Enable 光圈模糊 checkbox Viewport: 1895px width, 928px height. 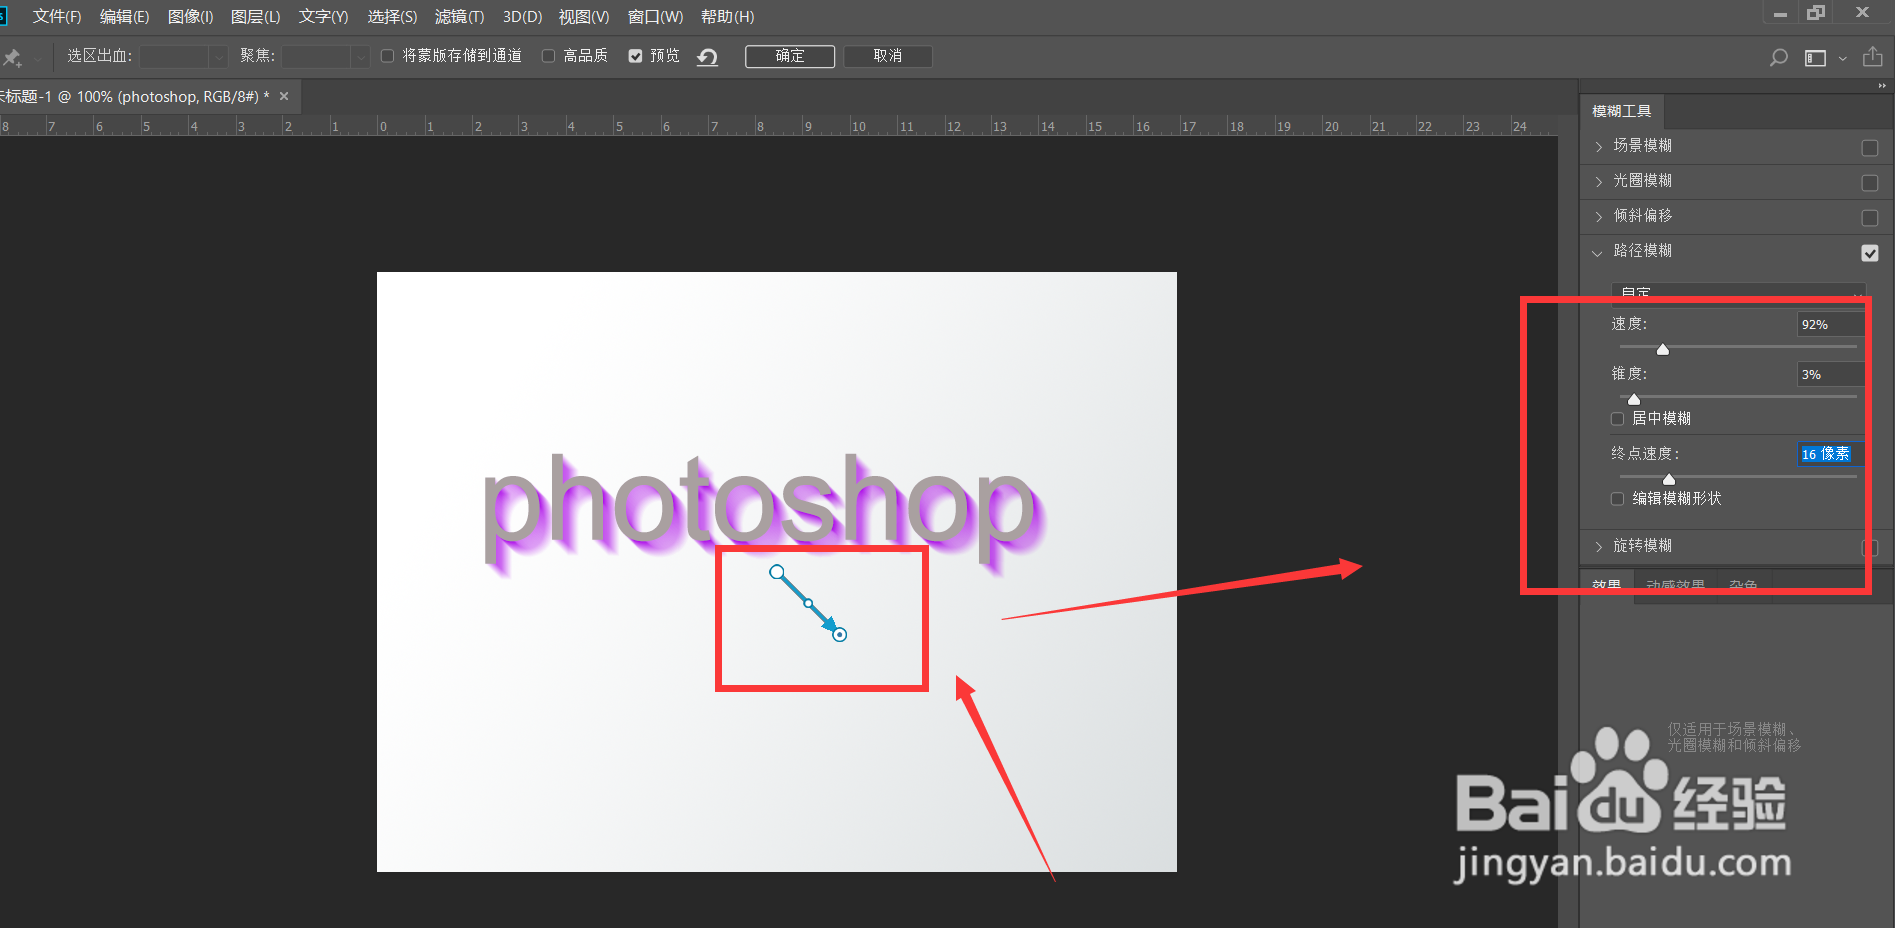[x=1869, y=183]
